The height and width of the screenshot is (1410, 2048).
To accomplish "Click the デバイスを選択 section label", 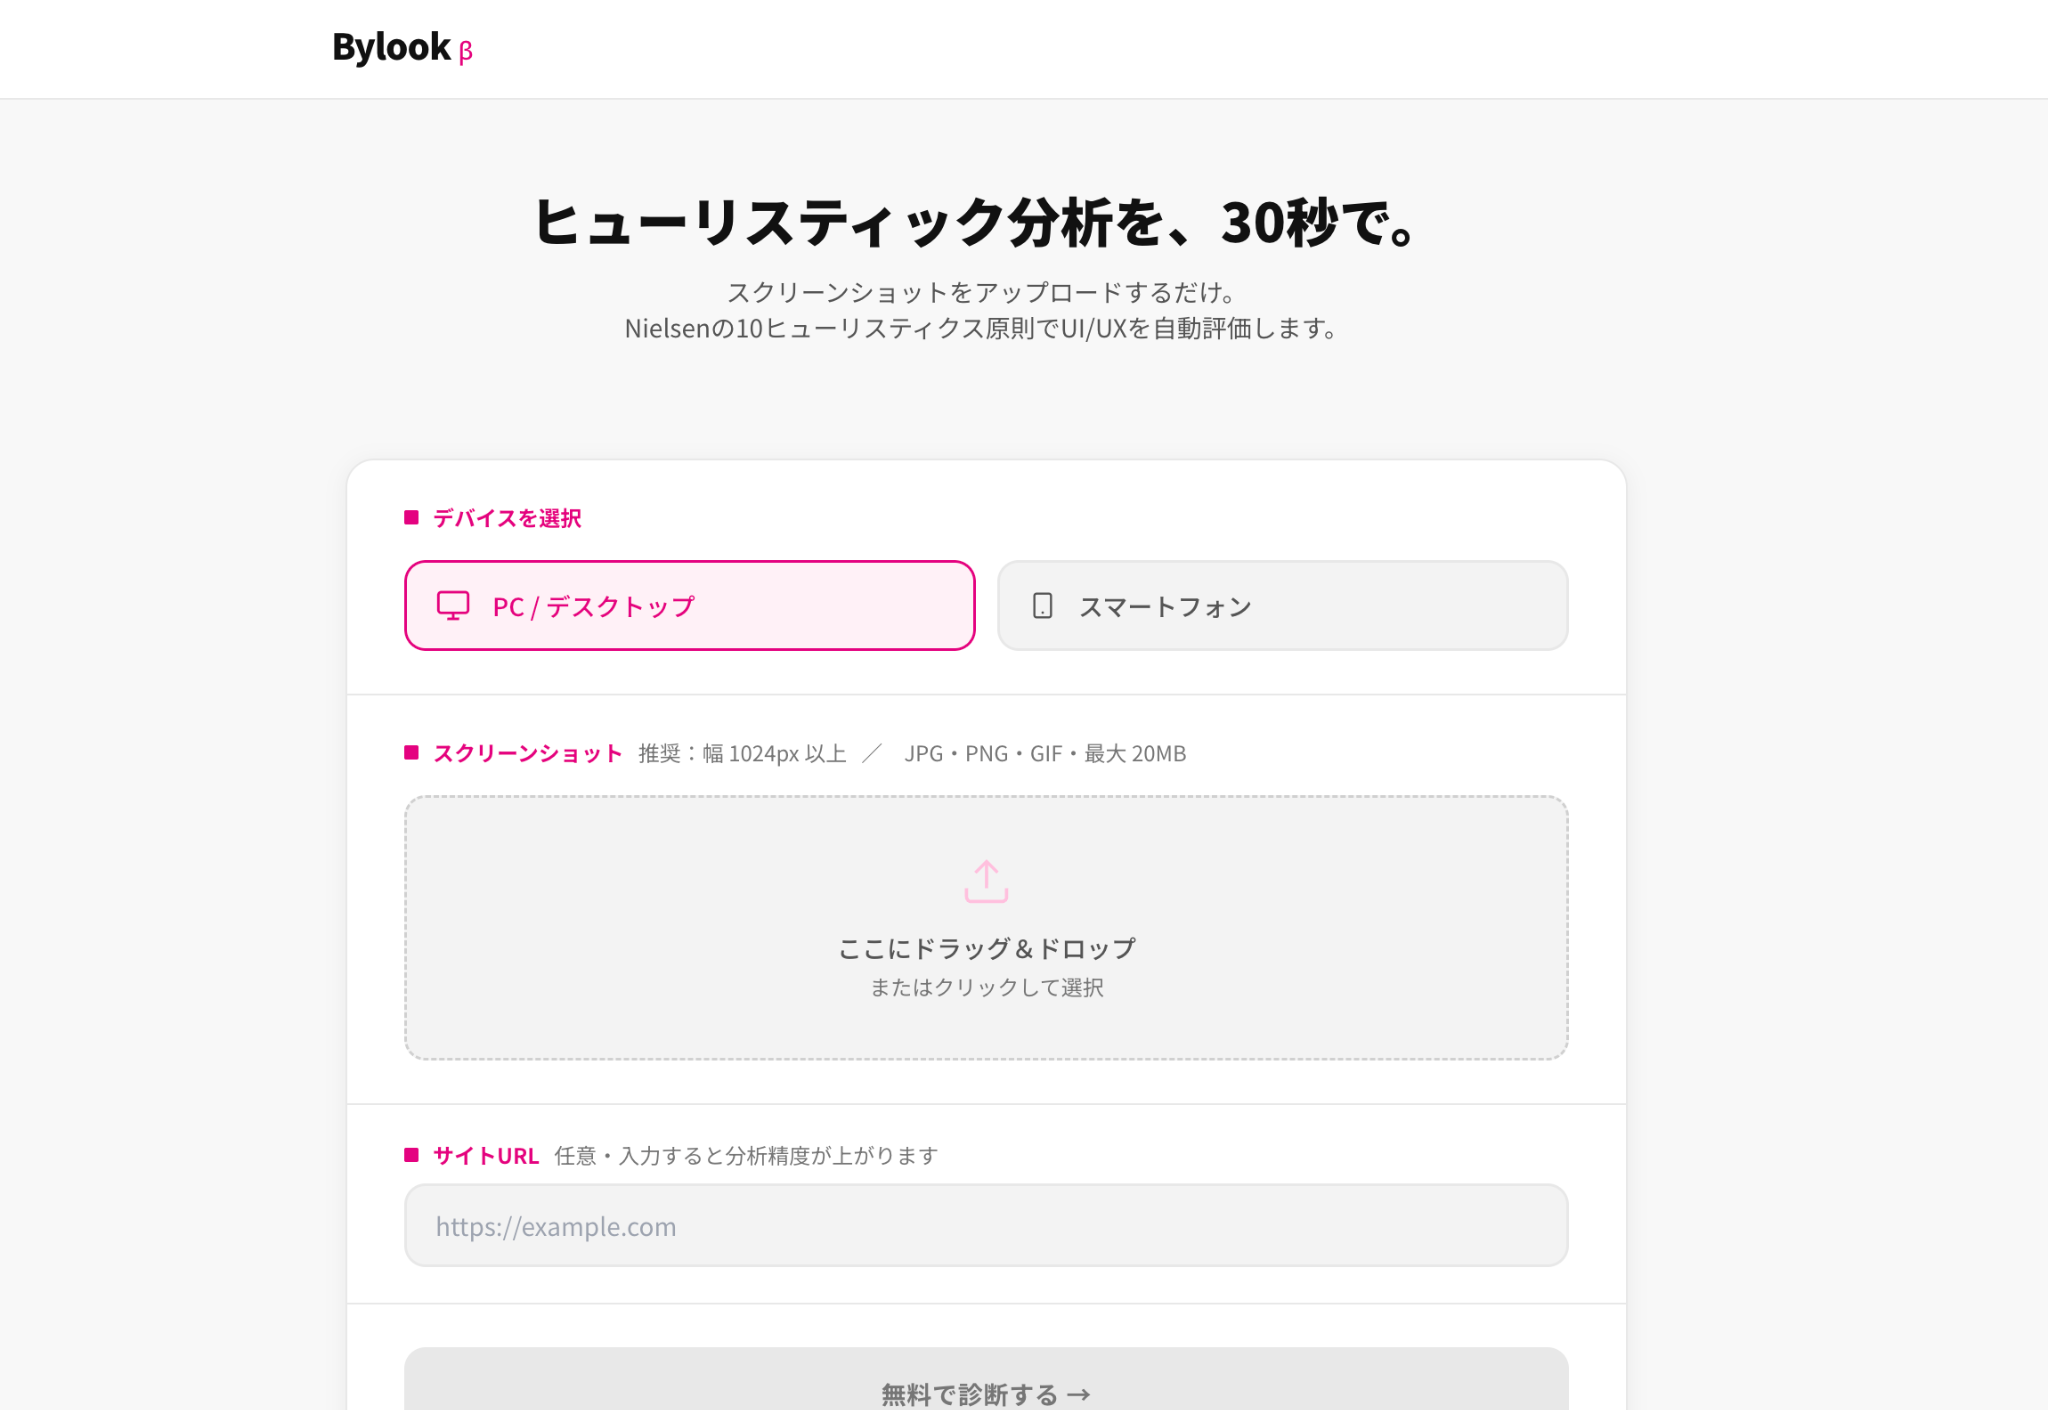I will (507, 518).
